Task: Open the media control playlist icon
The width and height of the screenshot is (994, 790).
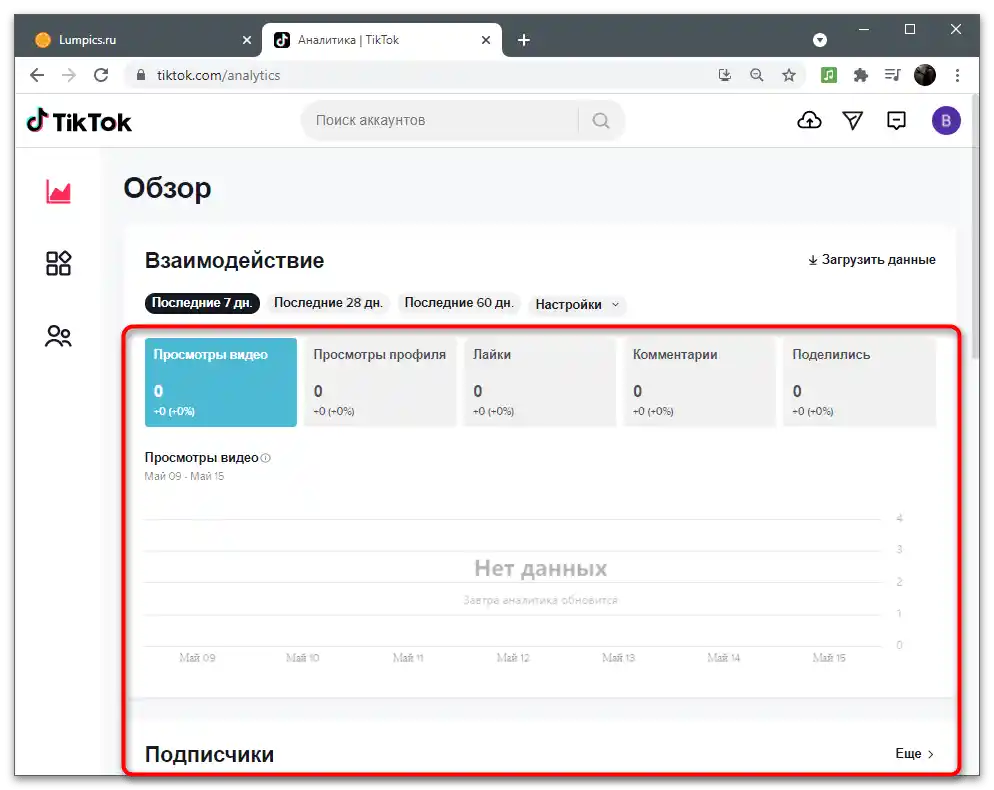Action: pyautogui.click(x=893, y=75)
